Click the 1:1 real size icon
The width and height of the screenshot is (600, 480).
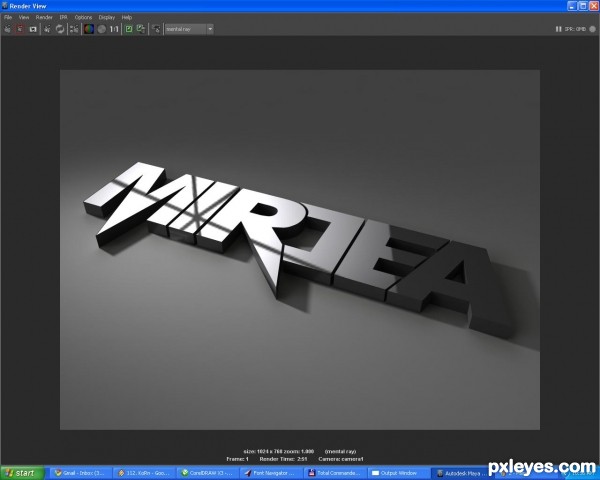pos(114,29)
